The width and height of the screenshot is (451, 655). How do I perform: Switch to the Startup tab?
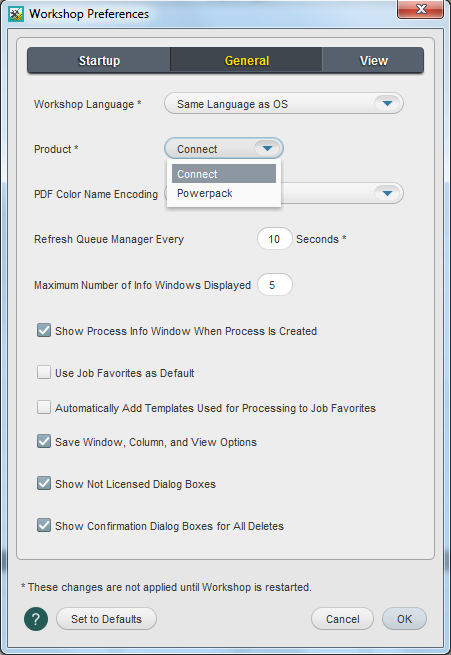click(99, 61)
